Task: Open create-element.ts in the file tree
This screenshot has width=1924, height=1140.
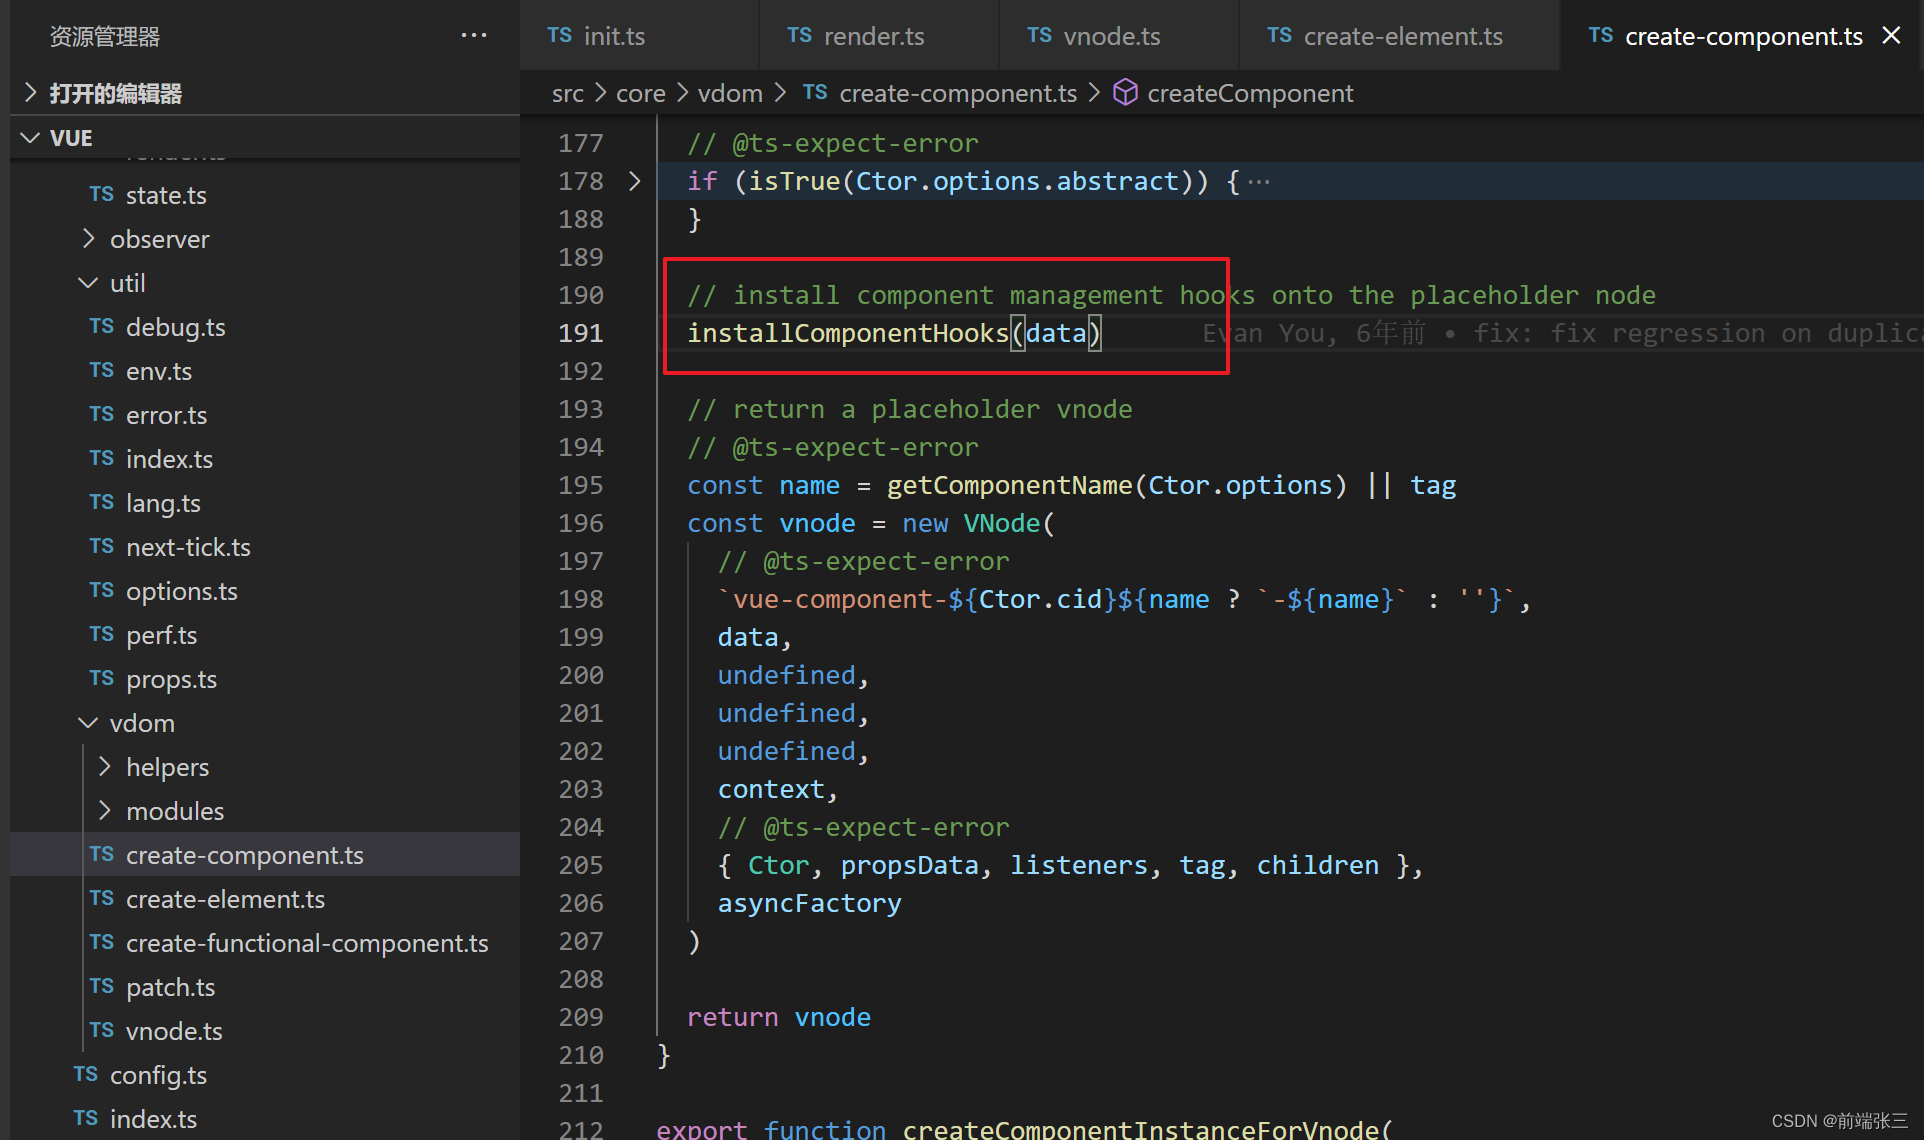Action: pos(264,899)
